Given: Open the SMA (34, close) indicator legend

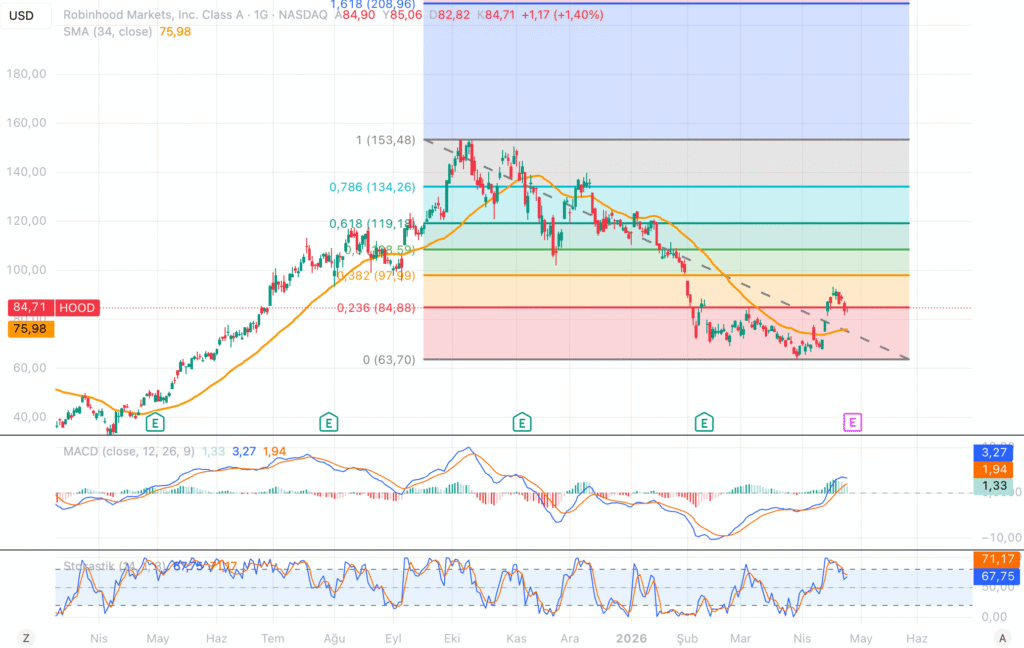Looking at the screenshot, I should [x=107, y=32].
